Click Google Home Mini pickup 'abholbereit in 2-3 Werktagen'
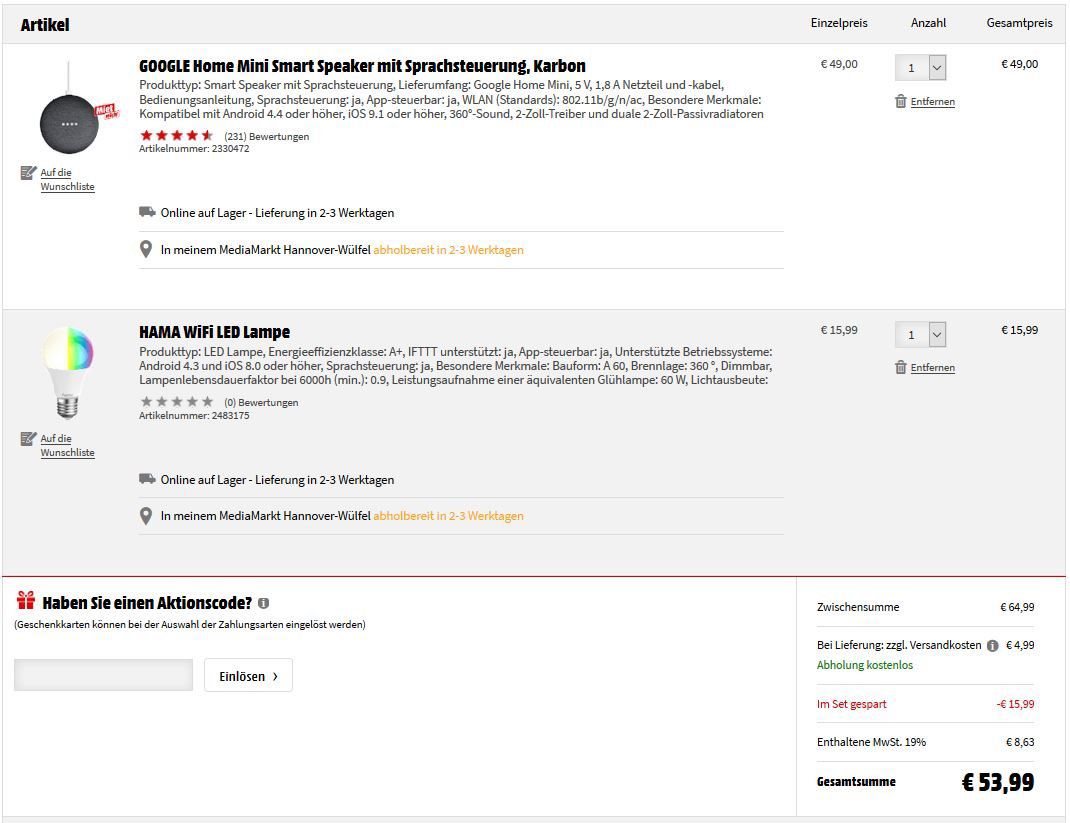The image size is (1070, 823). tap(448, 250)
